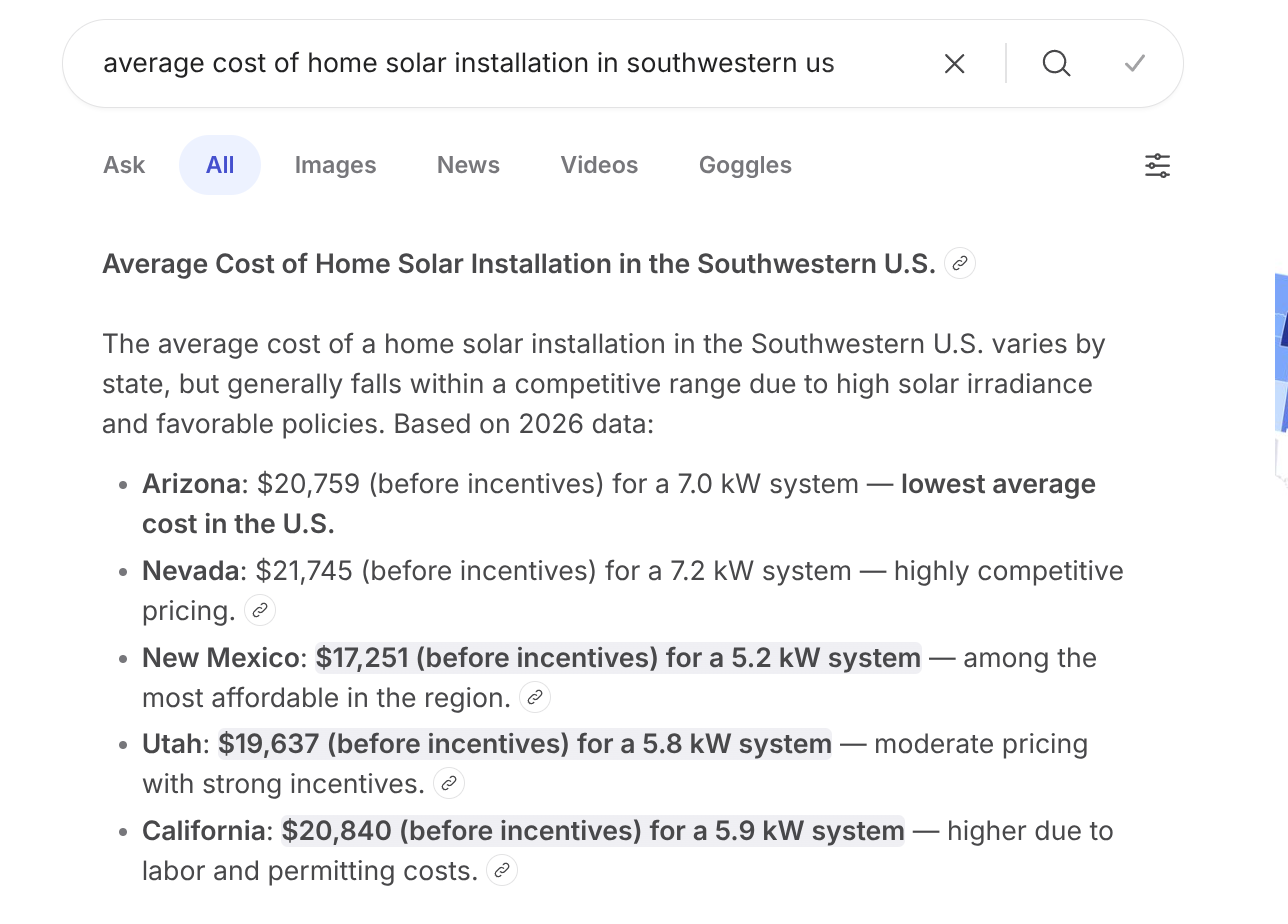The width and height of the screenshot is (1288, 924).
Task: Open the source link icon after Utah entry
Action: point(449,783)
